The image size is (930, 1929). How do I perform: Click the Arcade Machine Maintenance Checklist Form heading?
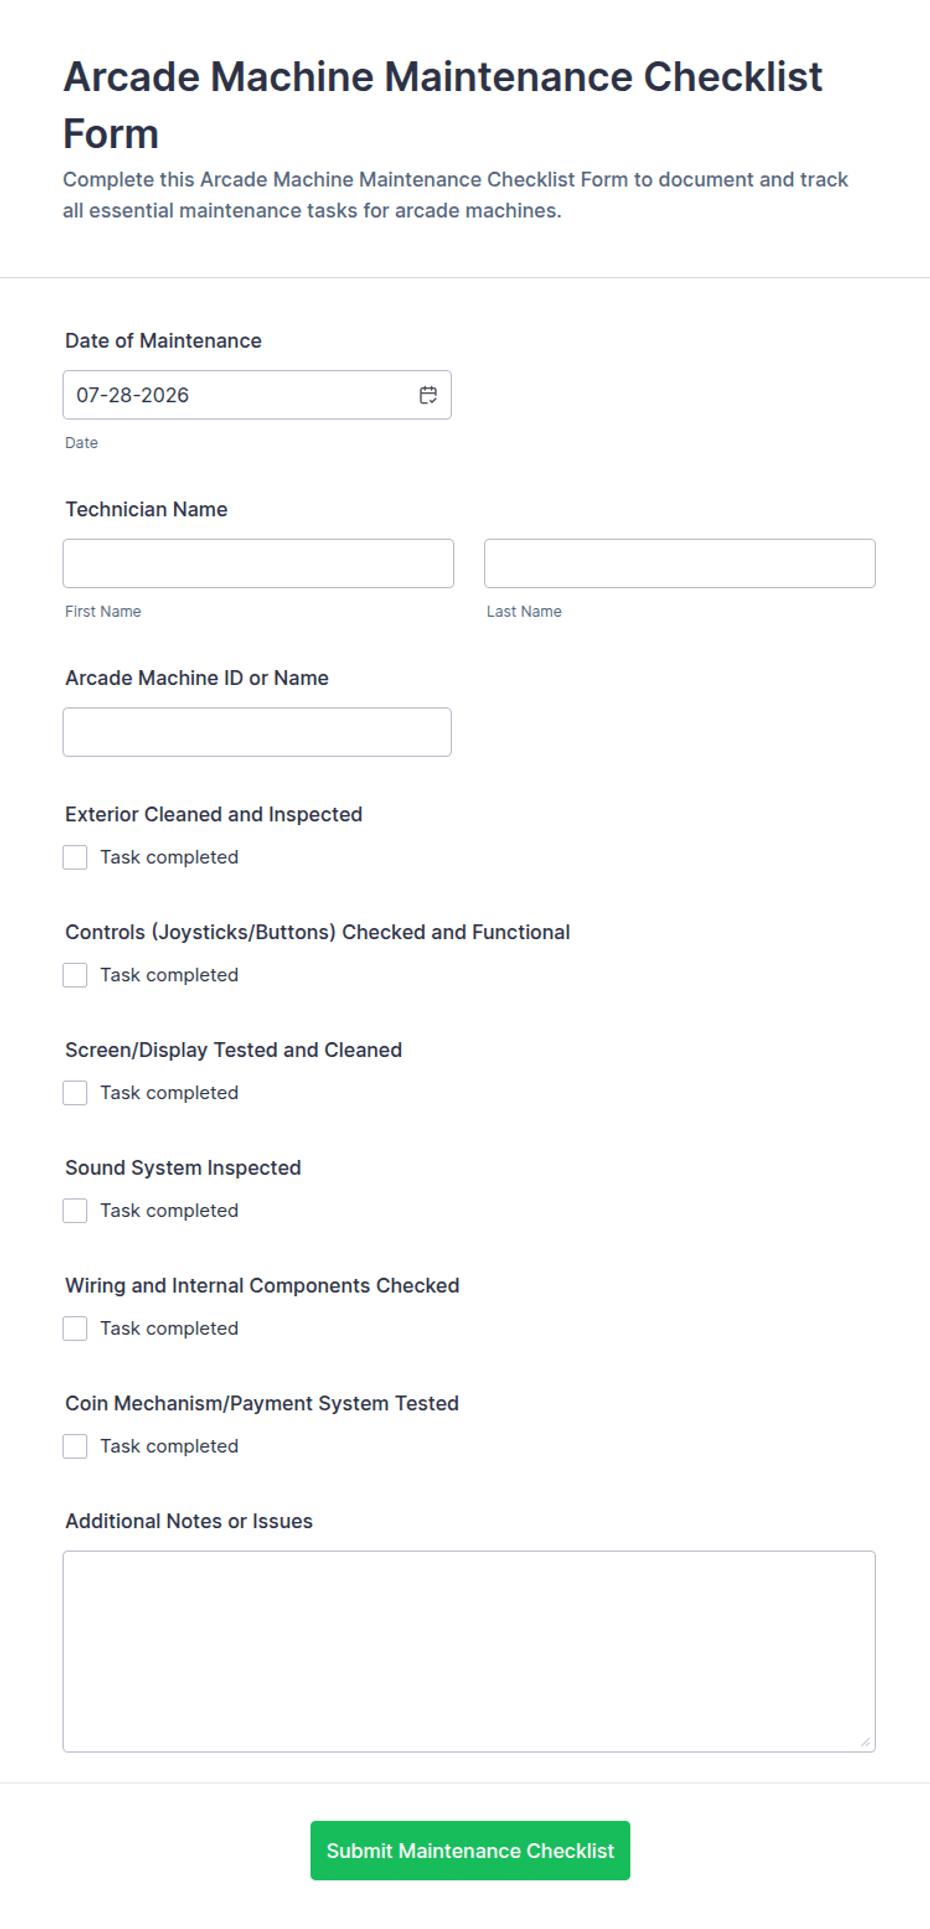point(443,105)
